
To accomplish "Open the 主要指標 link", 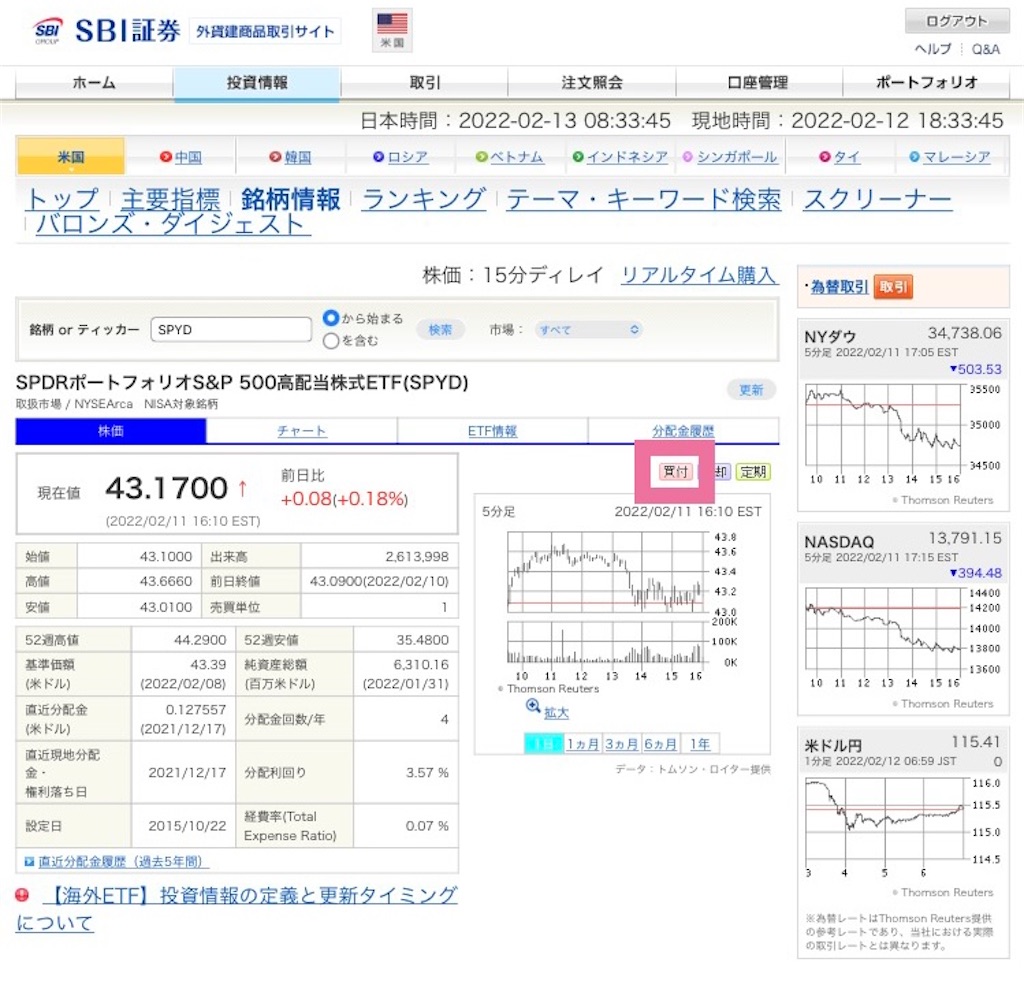I will click(x=170, y=199).
